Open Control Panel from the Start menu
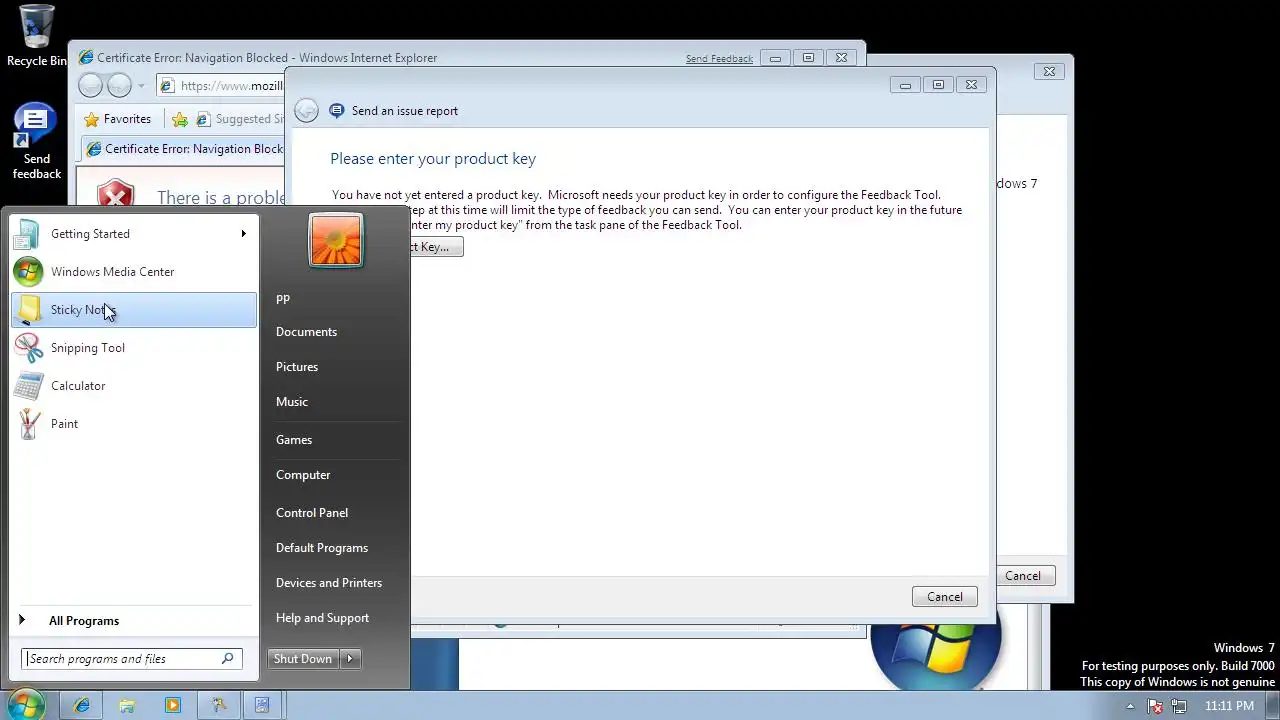 [x=312, y=513]
